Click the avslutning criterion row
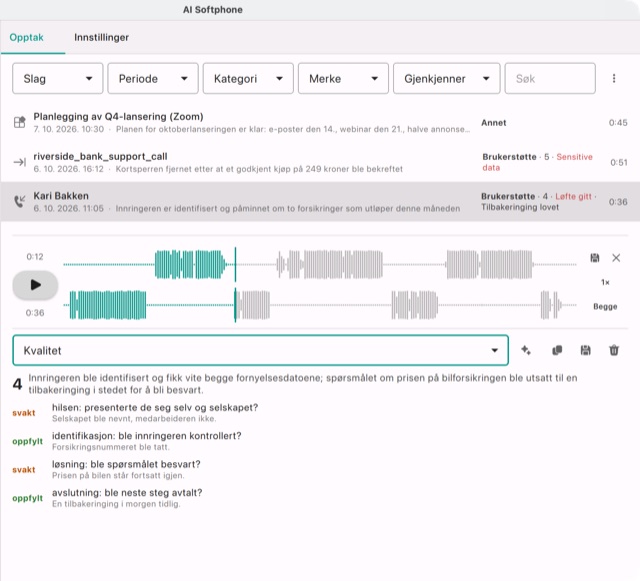 [x=320, y=498]
